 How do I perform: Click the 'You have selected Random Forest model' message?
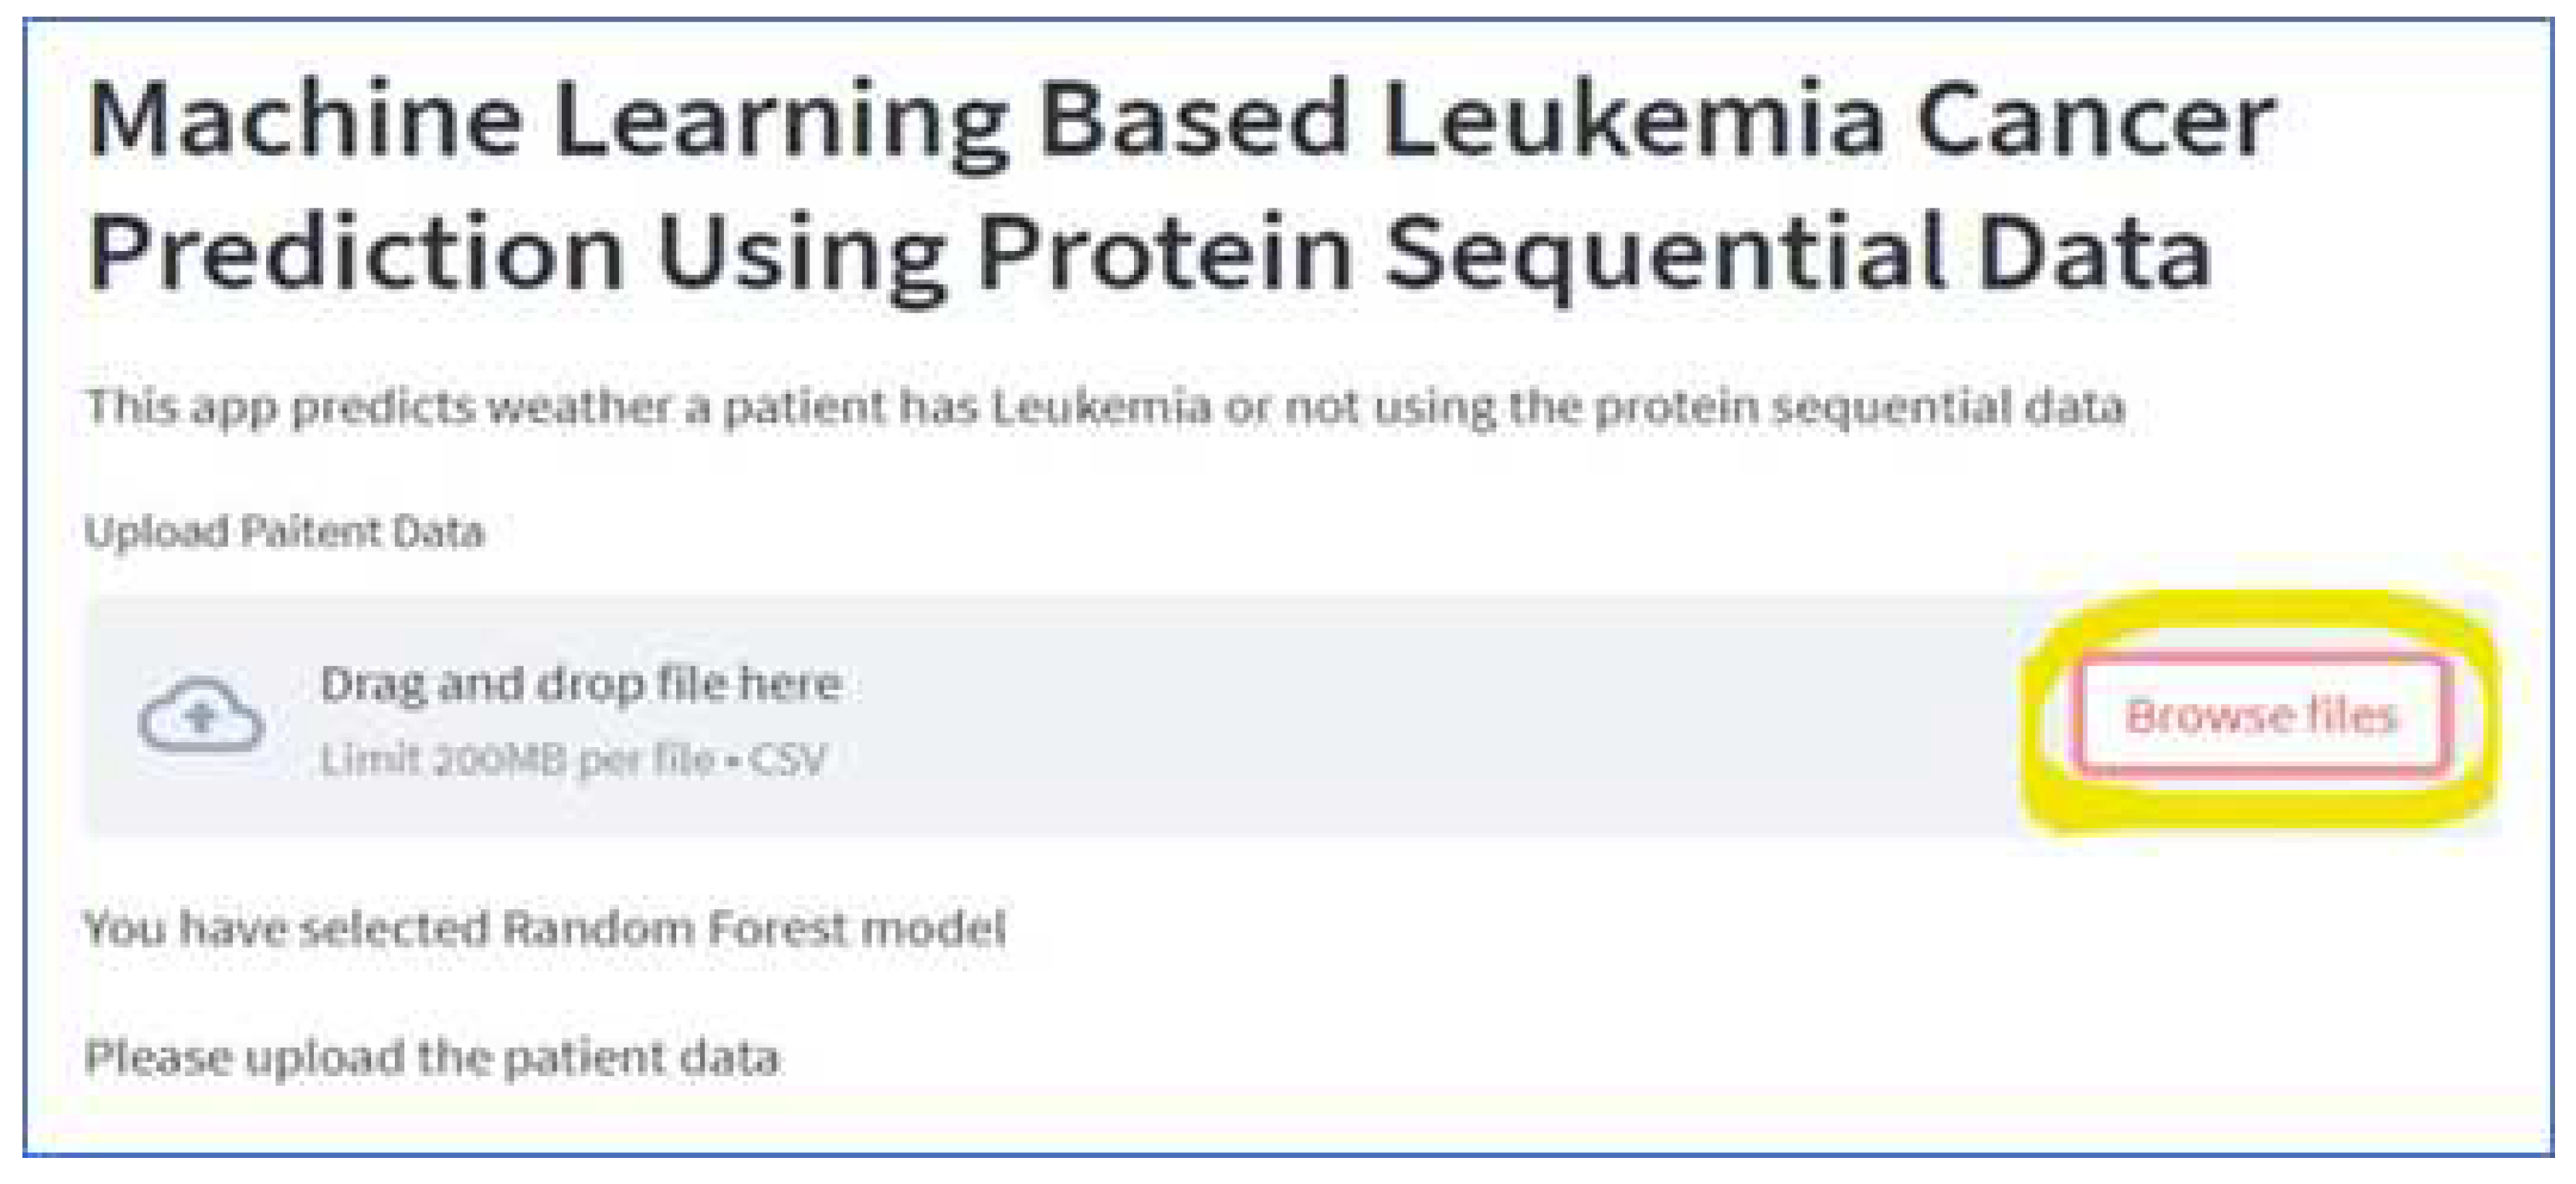(544, 928)
